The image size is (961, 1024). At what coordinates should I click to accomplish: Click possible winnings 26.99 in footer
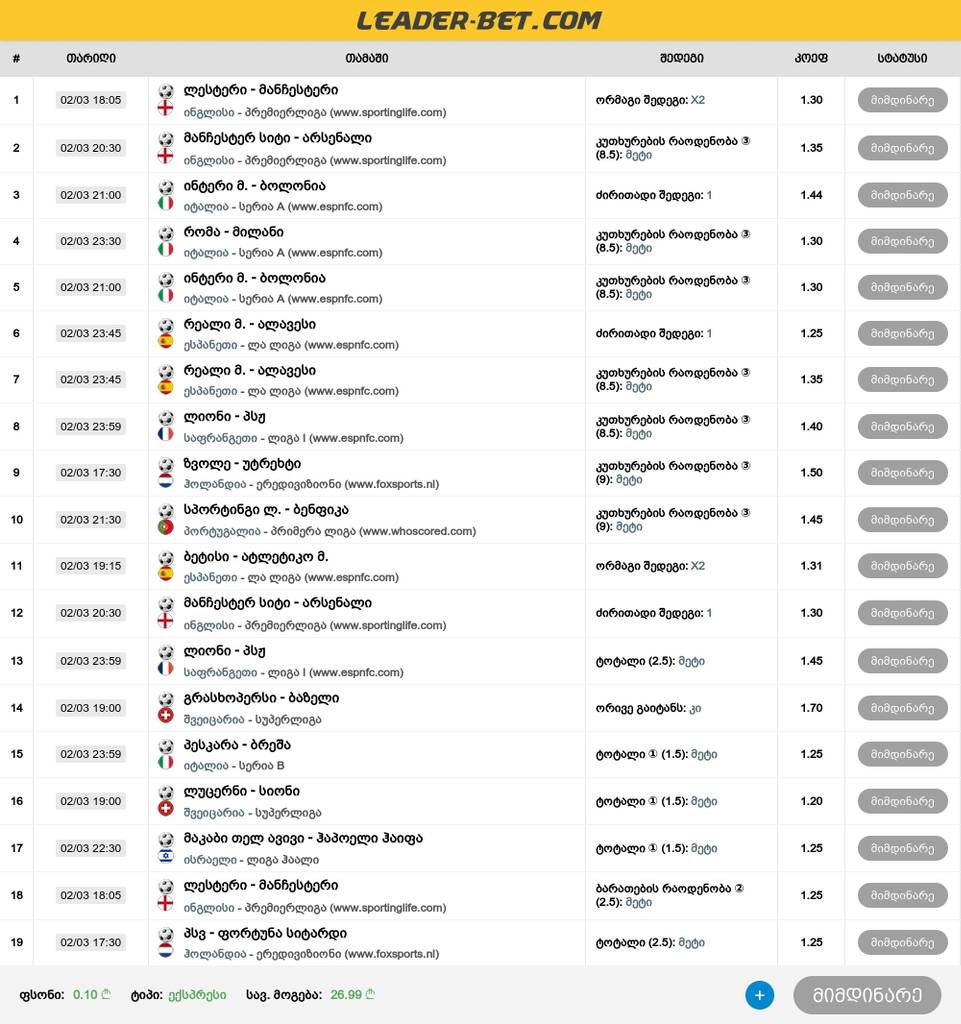353,995
